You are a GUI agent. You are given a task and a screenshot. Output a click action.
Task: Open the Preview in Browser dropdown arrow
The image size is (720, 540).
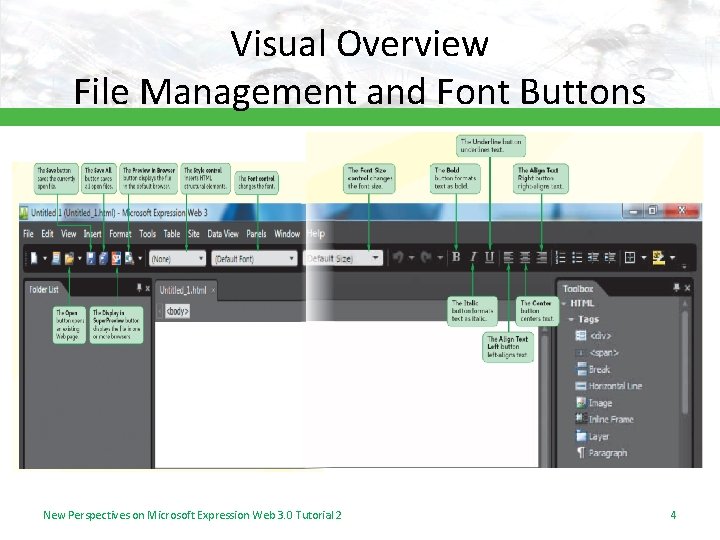click(x=140, y=259)
